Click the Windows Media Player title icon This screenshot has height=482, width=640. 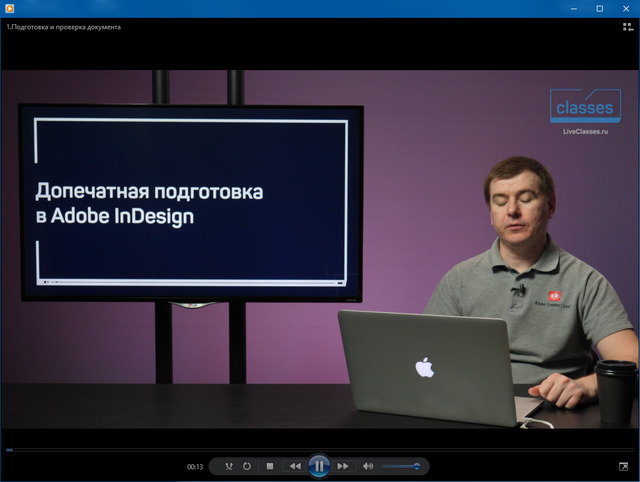click(9, 8)
